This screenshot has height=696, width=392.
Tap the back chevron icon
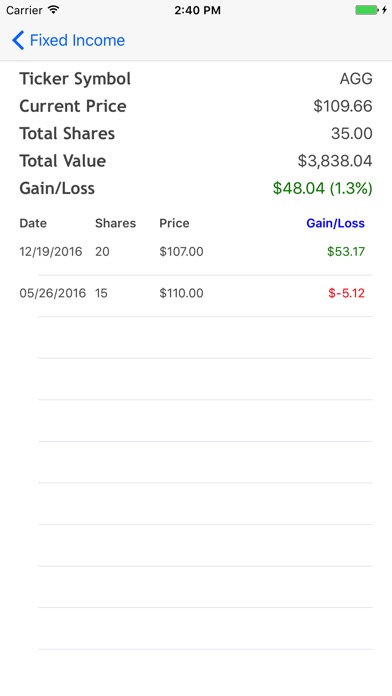pos(18,40)
